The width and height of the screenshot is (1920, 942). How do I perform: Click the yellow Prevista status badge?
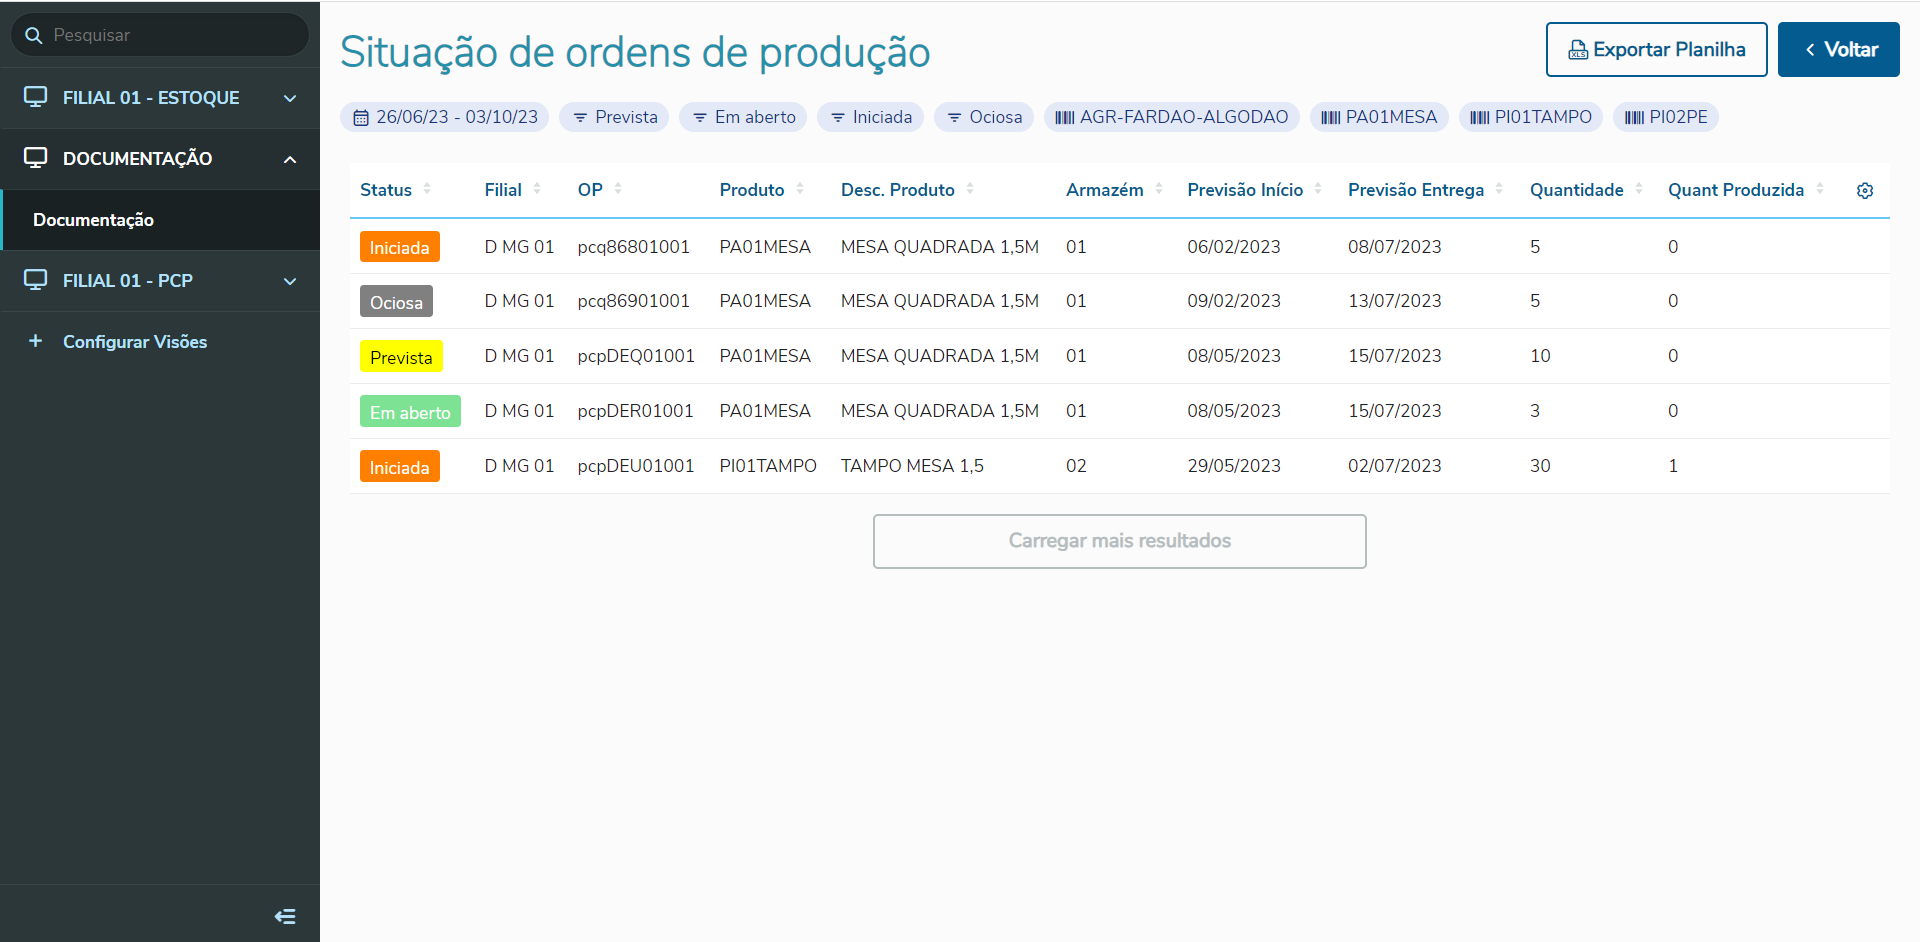pos(401,357)
